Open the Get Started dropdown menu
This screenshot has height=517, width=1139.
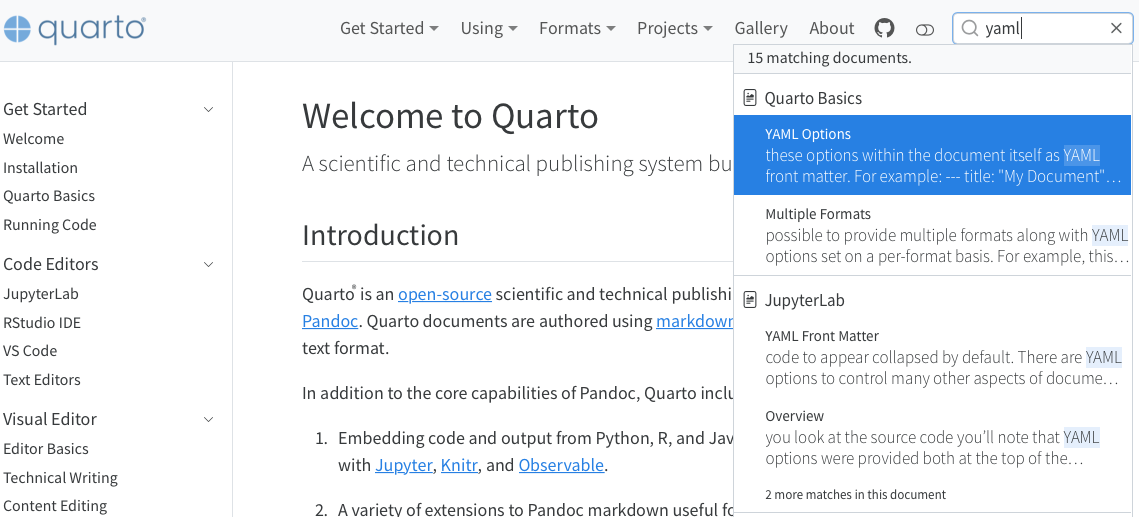[389, 29]
